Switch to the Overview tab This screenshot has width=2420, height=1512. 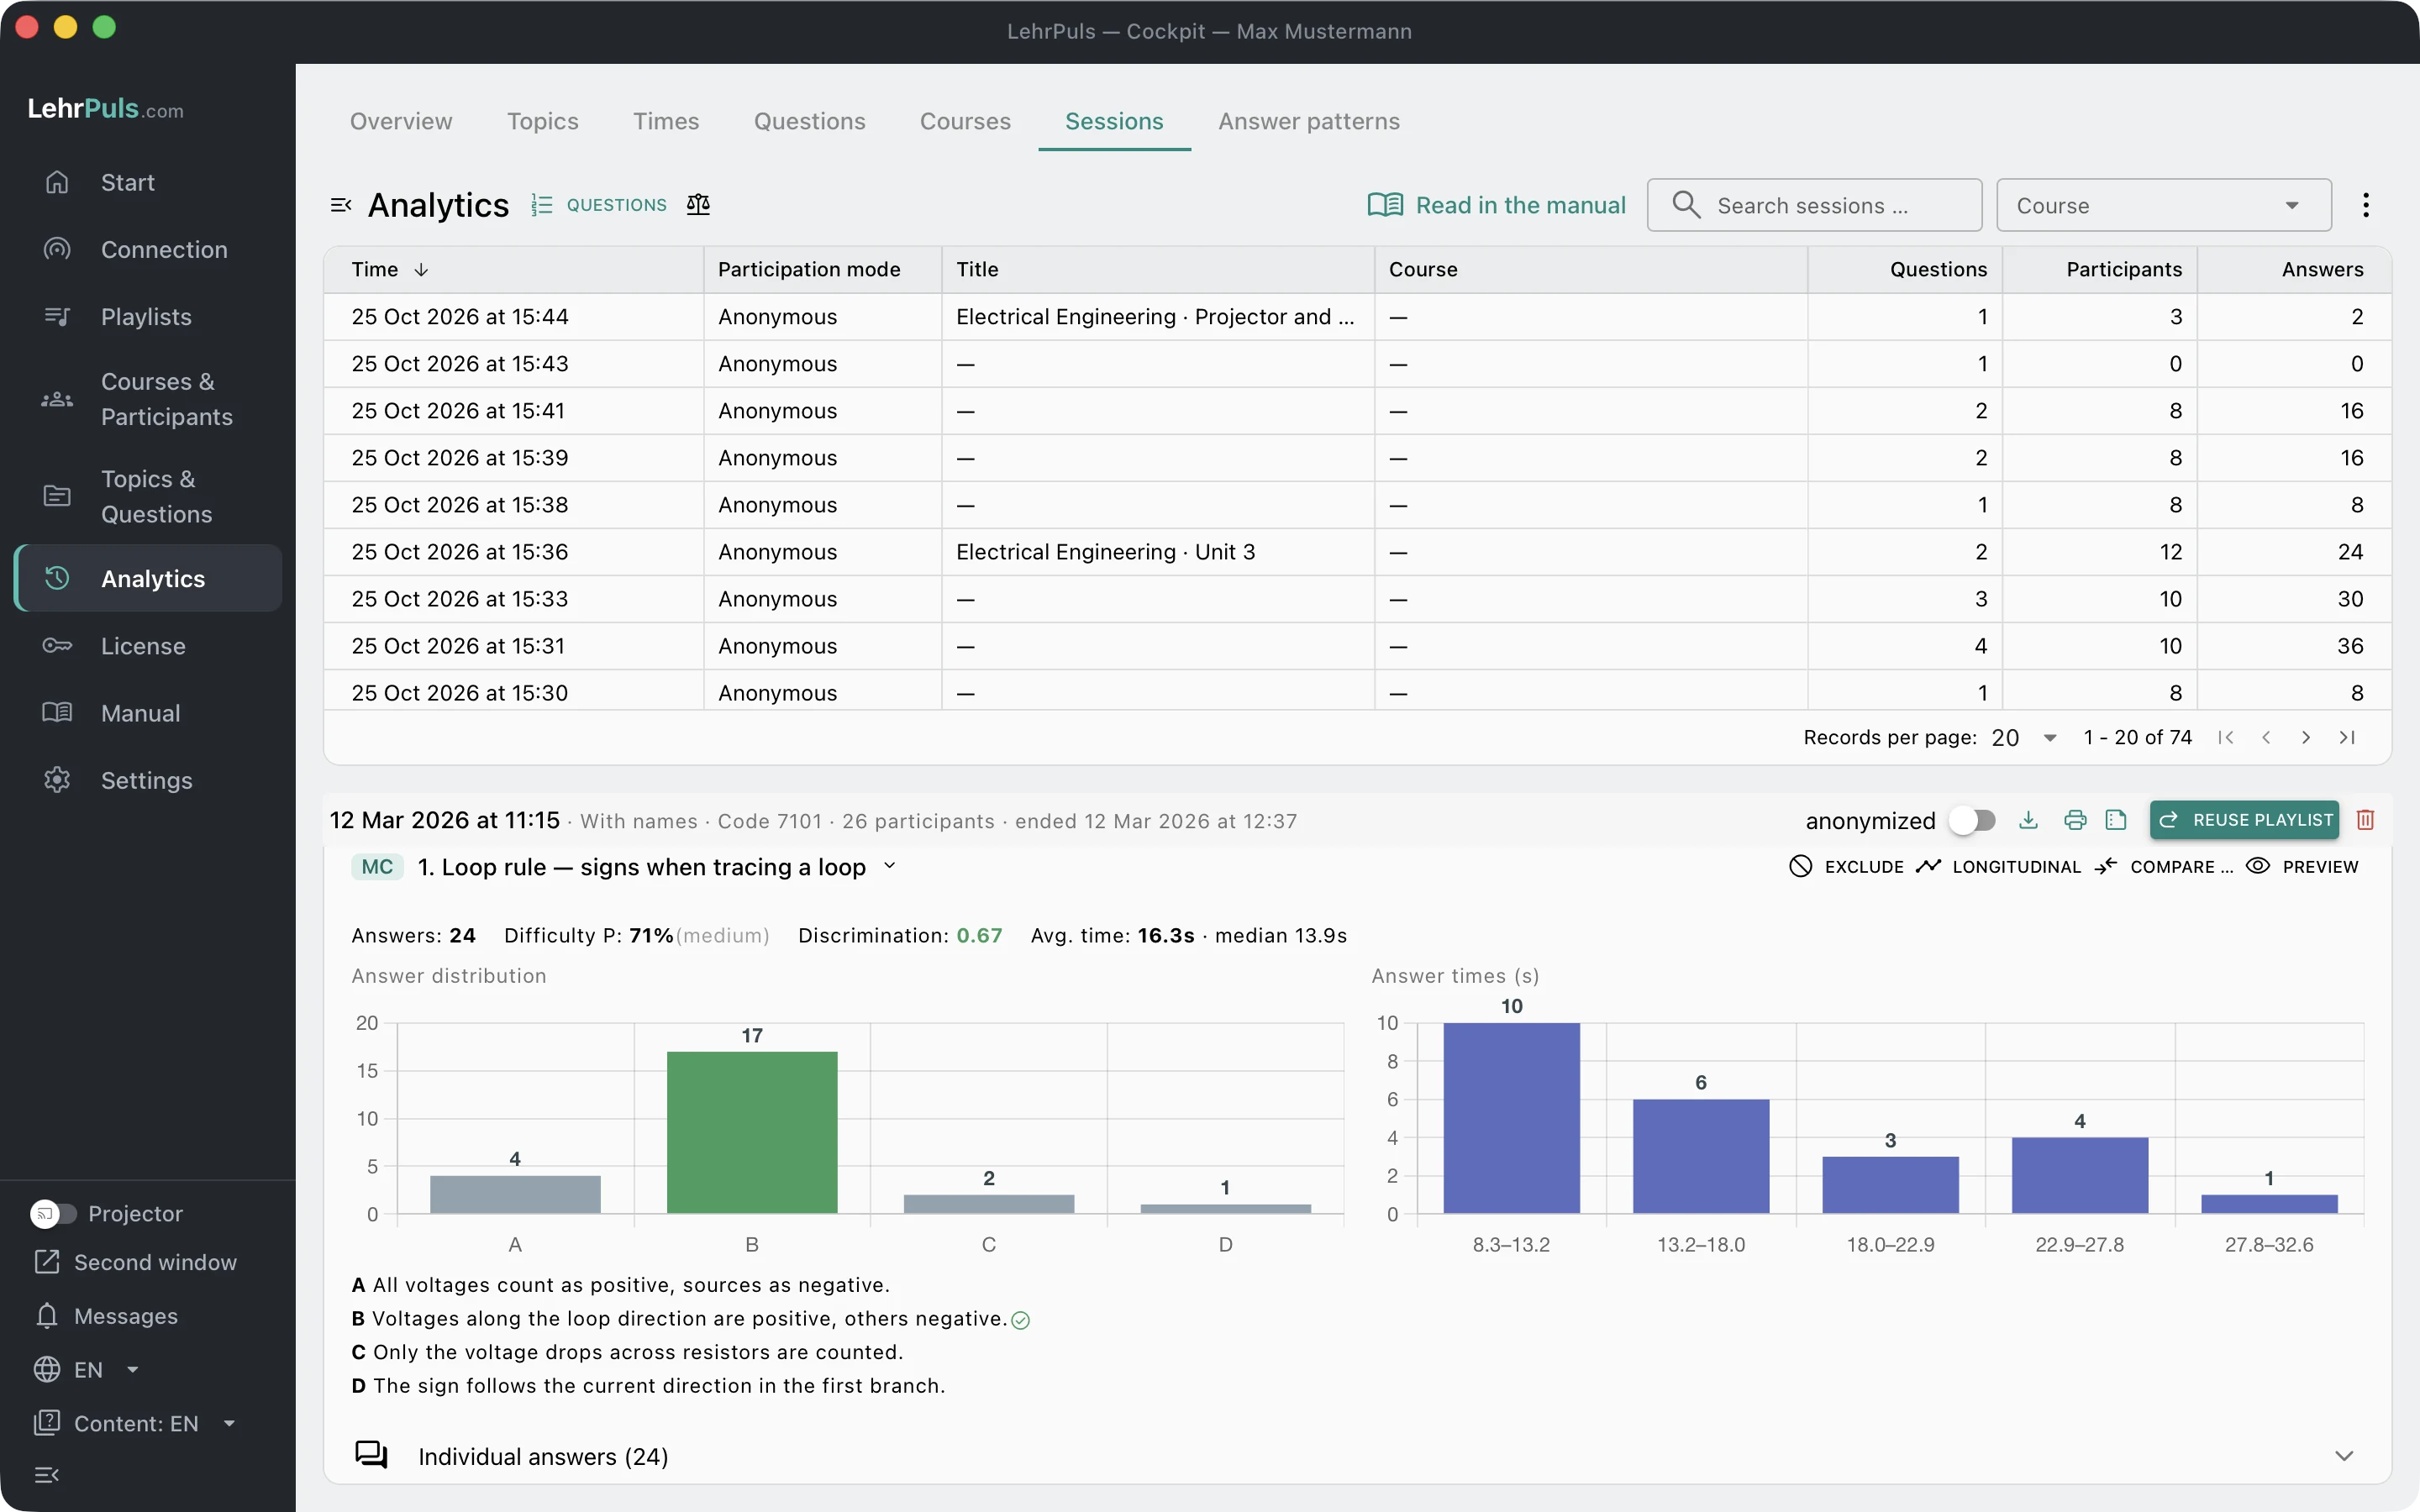tap(401, 121)
